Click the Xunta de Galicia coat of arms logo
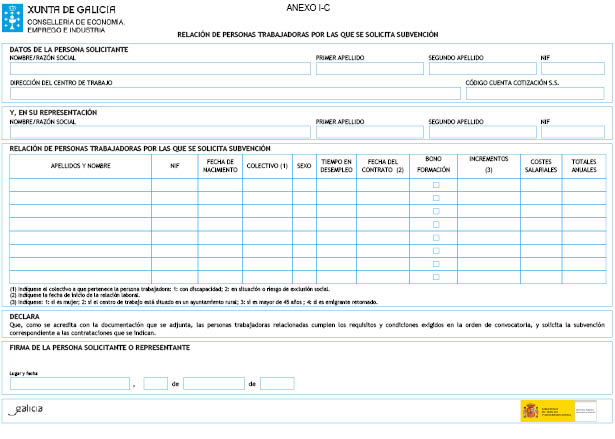615x439 pixels. pyautogui.click(x=15, y=16)
